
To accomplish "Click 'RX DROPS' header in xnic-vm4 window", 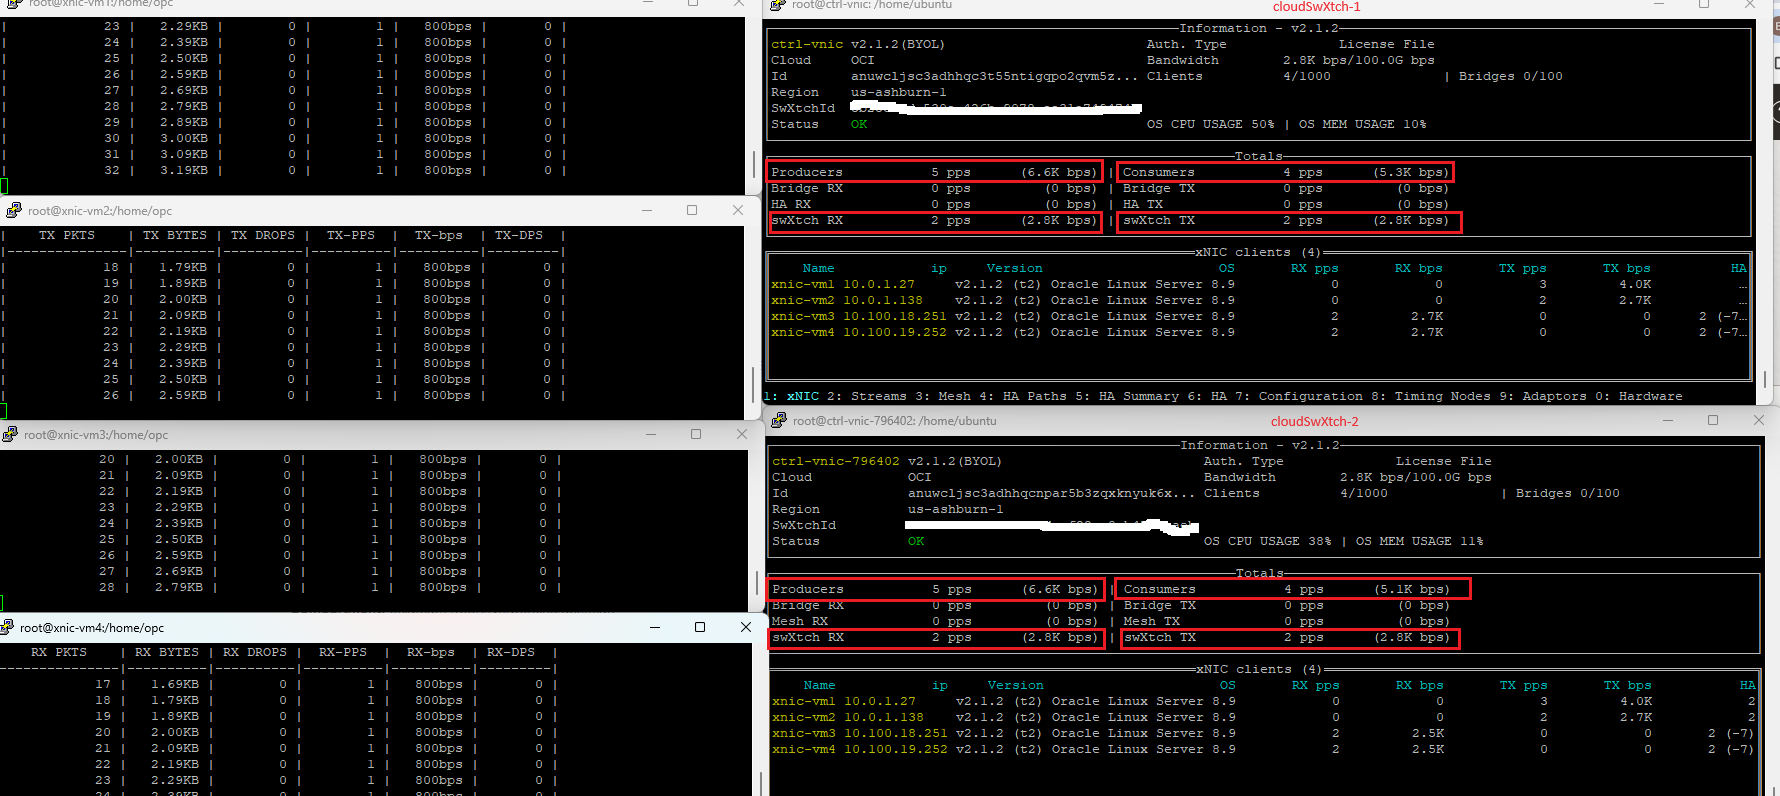I will [255, 653].
